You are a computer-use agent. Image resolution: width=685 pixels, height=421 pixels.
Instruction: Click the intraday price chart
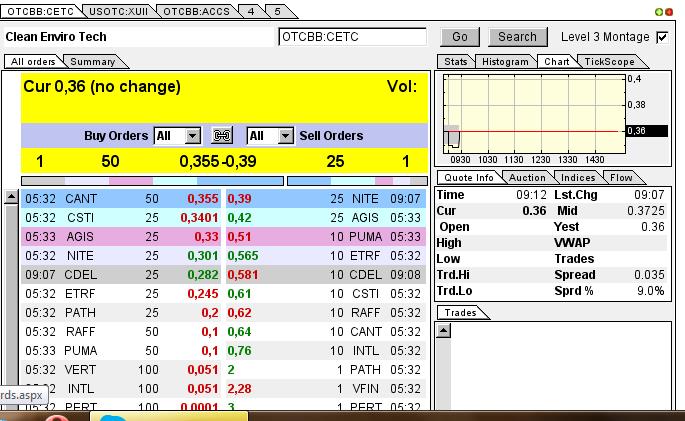point(534,114)
